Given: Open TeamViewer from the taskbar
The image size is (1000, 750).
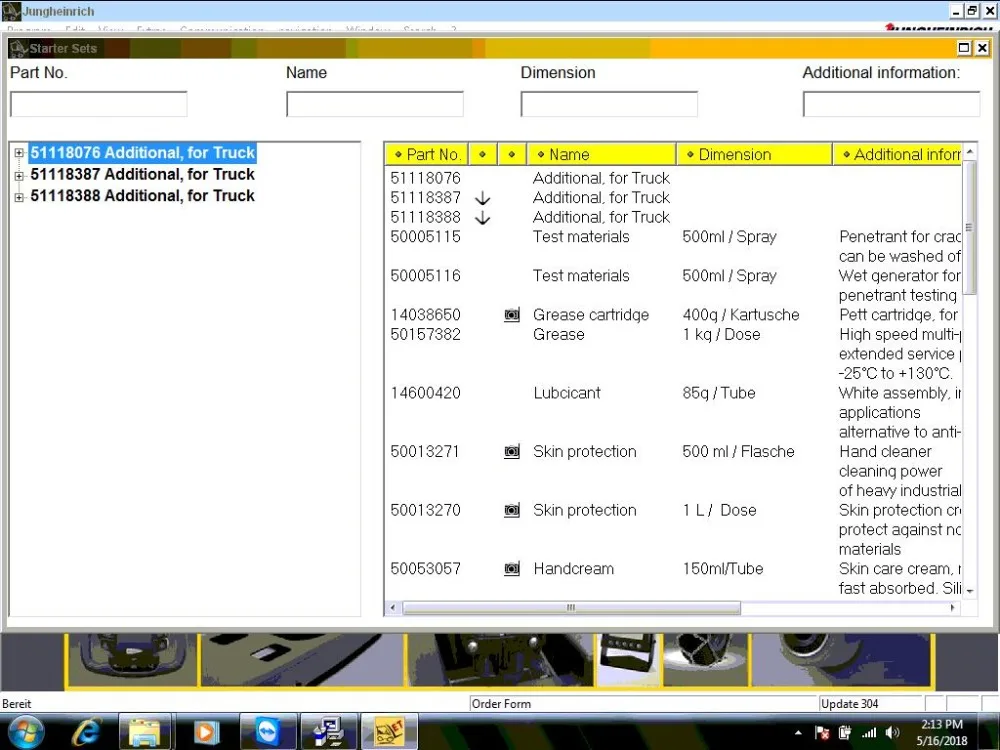Looking at the screenshot, I should coord(268,732).
